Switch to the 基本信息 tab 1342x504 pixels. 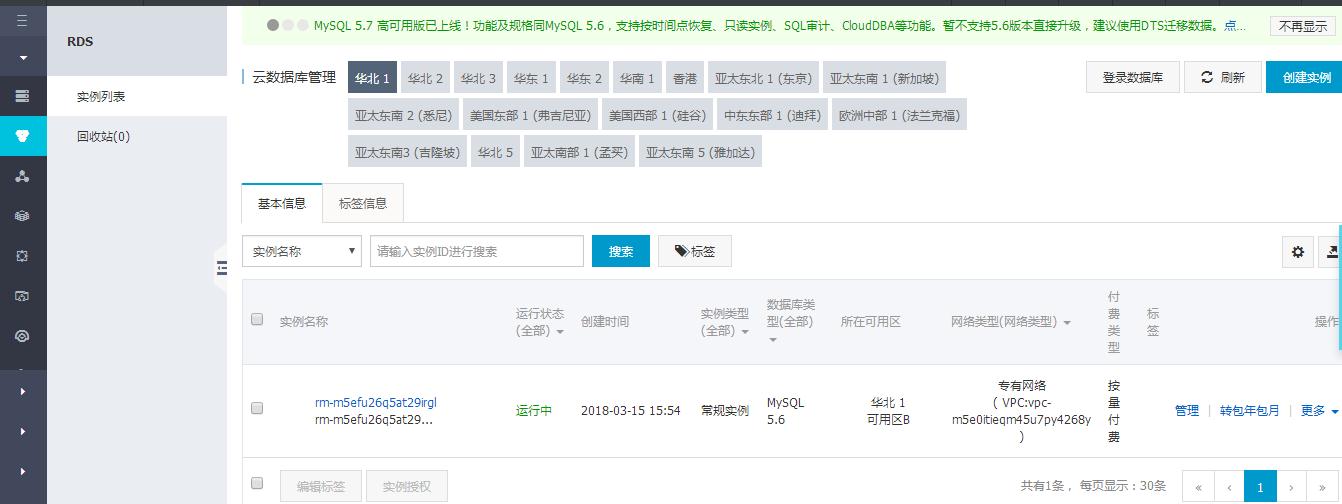point(282,203)
